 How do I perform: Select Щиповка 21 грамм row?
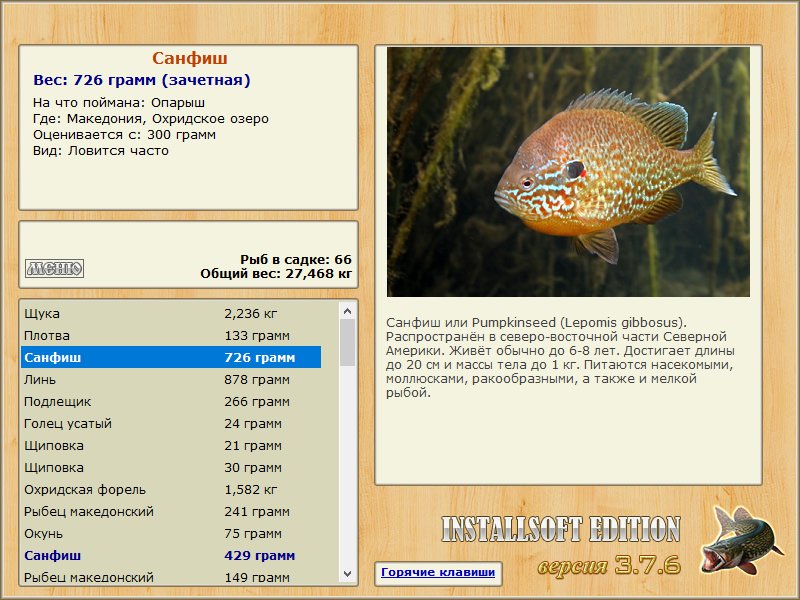point(171,445)
